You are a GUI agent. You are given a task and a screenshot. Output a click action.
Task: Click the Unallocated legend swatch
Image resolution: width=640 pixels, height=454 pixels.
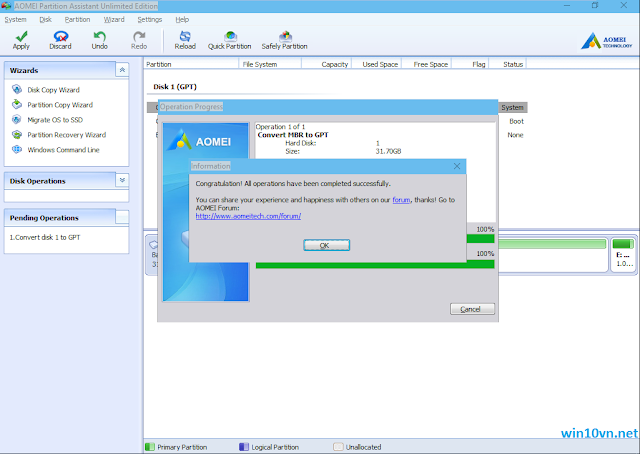338,447
